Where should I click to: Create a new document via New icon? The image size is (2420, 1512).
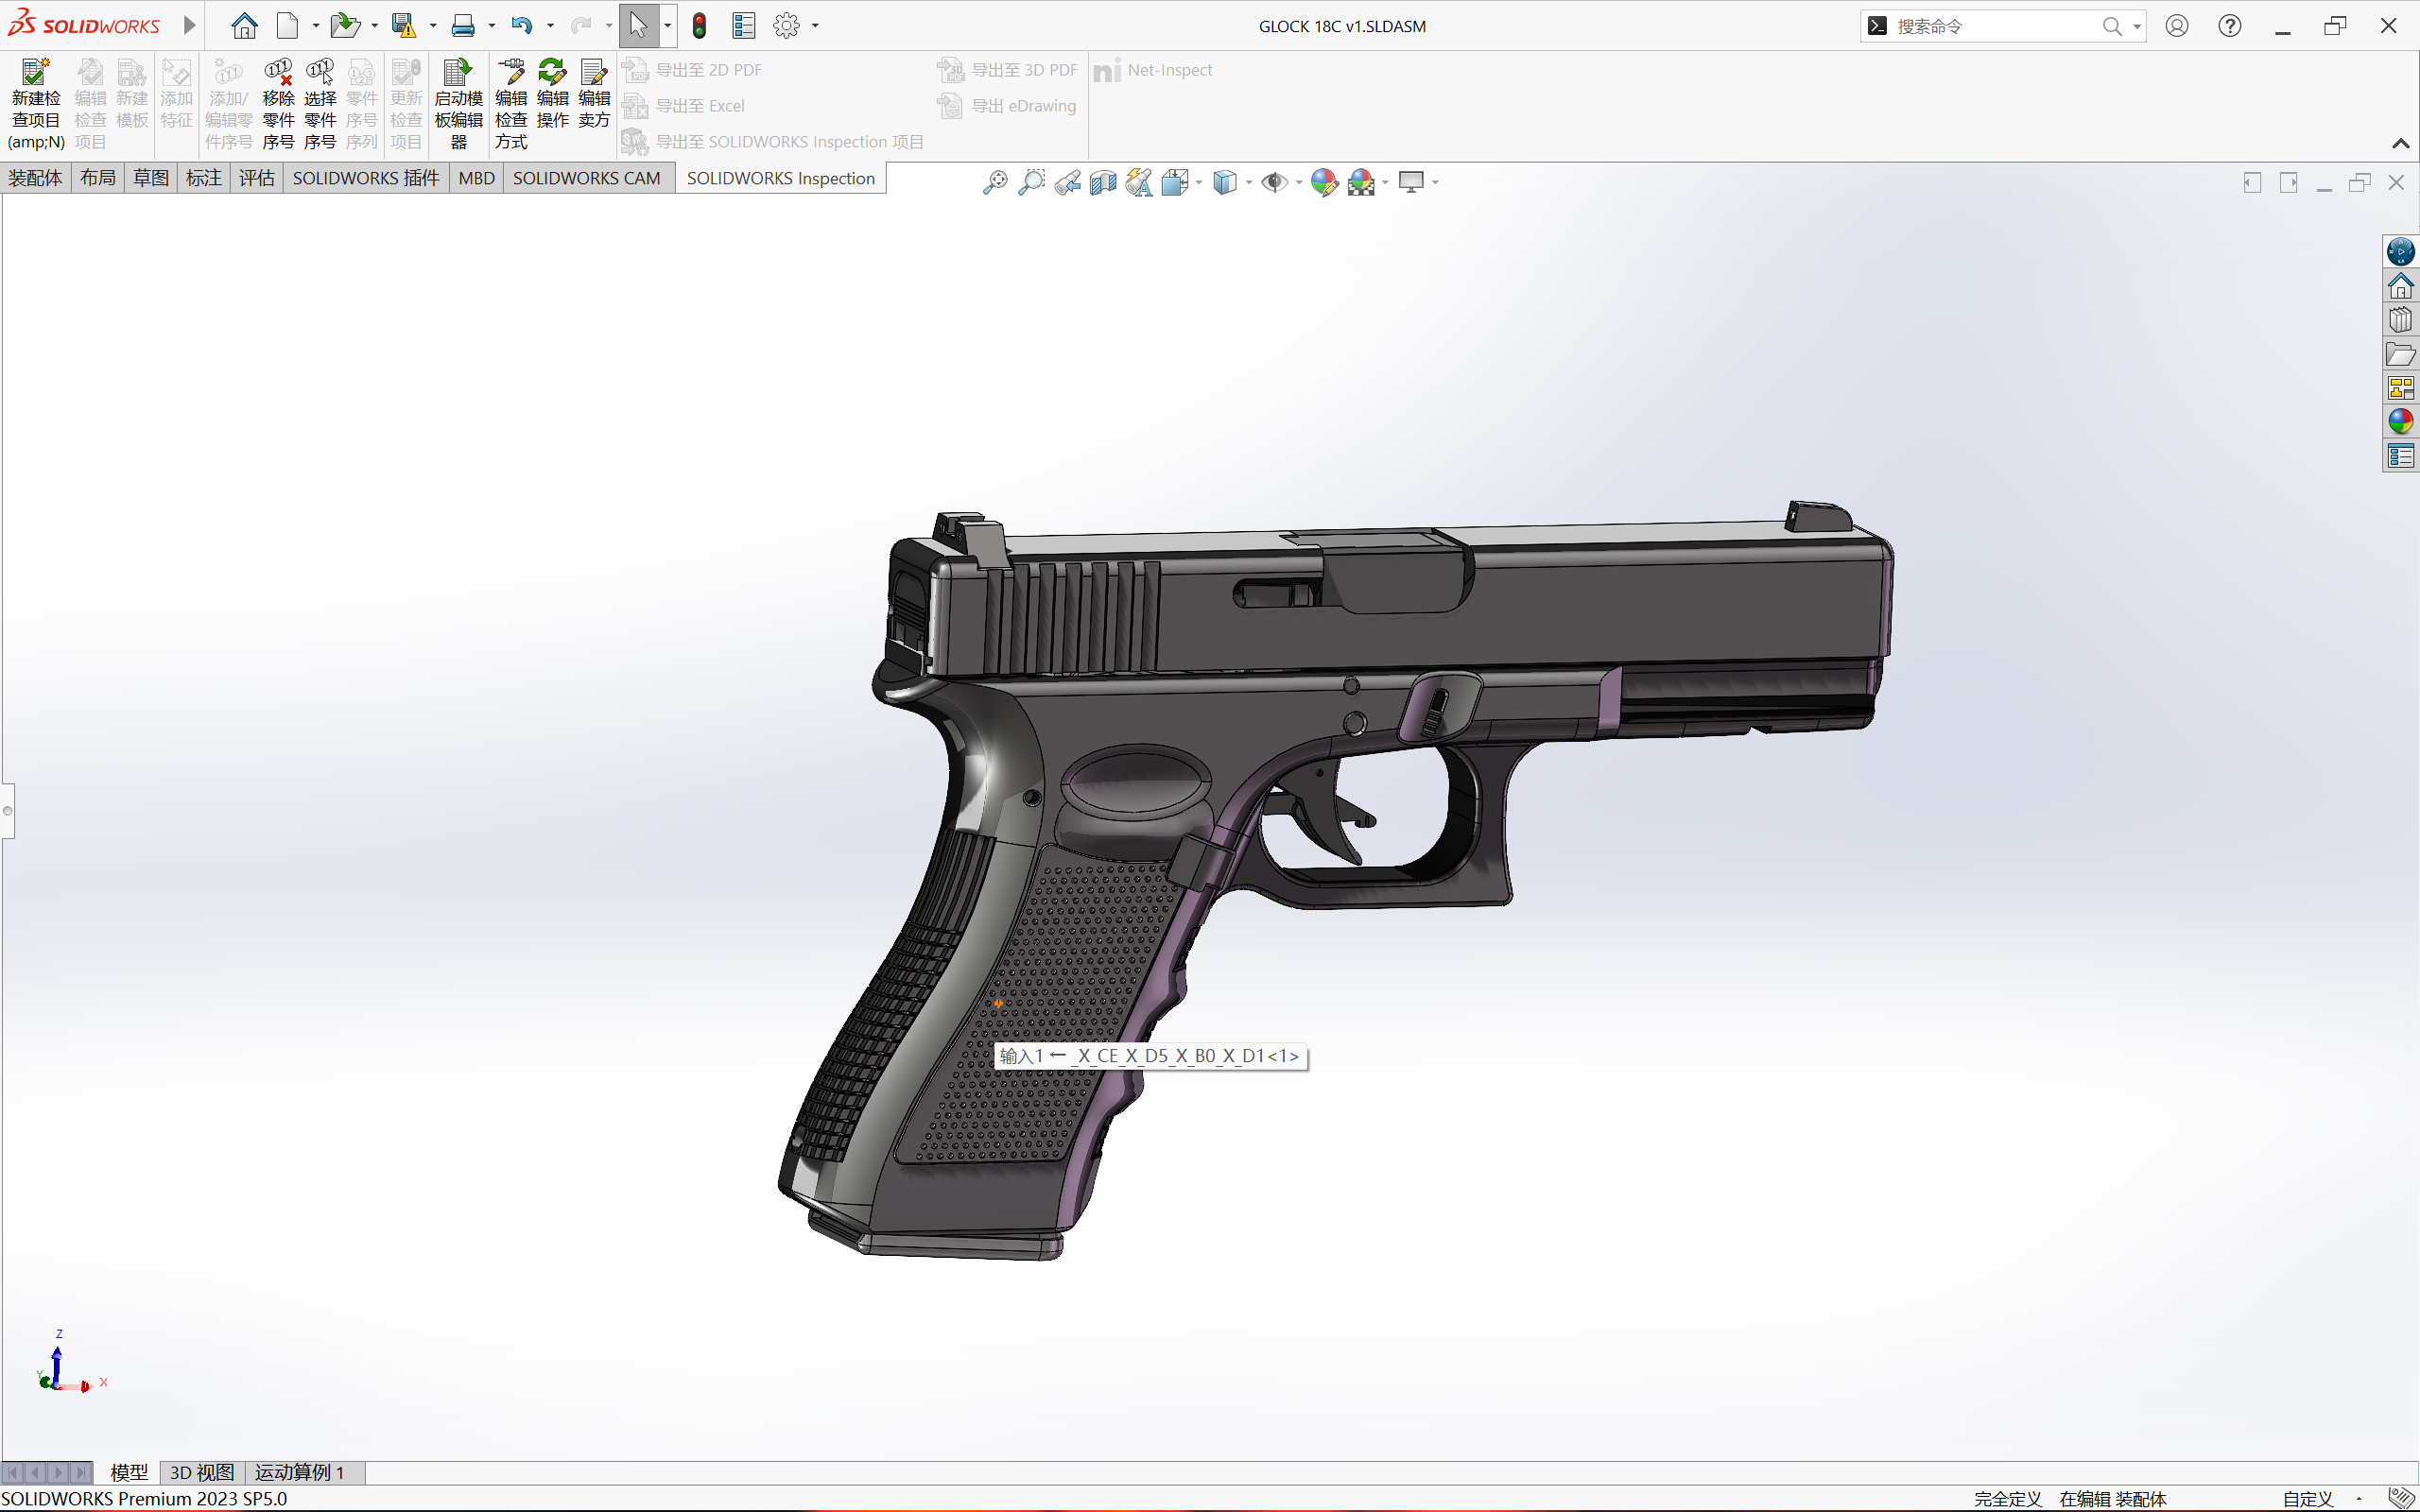(288, 26)
